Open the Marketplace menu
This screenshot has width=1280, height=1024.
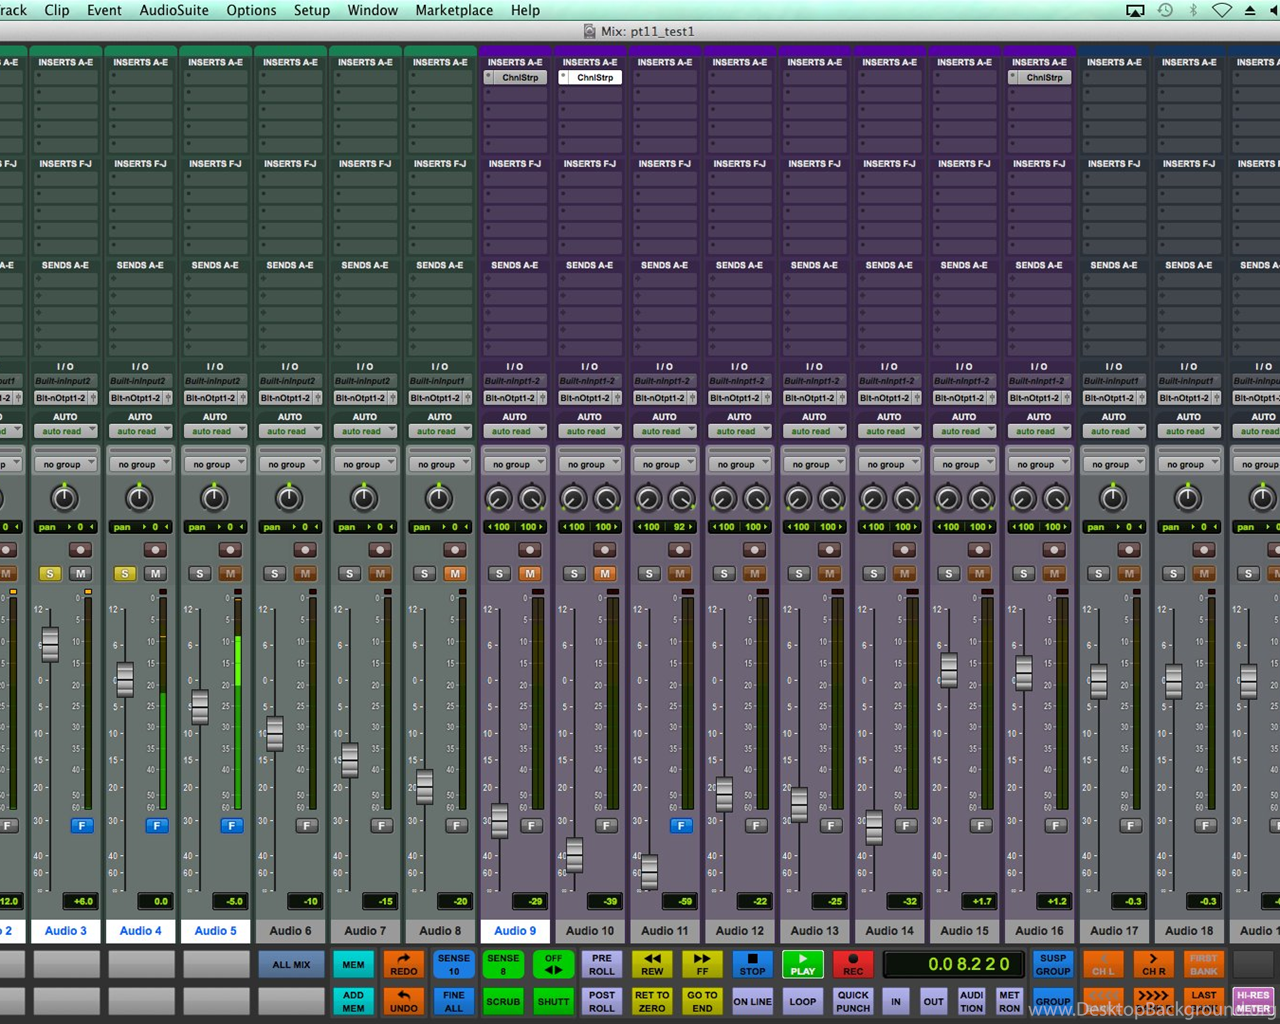coord(454,10)
